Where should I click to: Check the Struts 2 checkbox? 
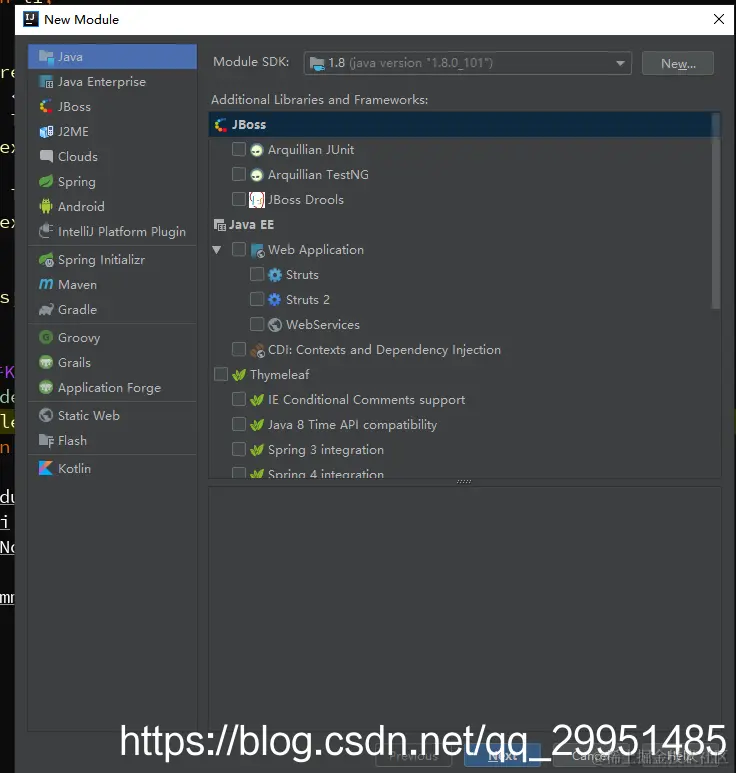pos(257,299)
